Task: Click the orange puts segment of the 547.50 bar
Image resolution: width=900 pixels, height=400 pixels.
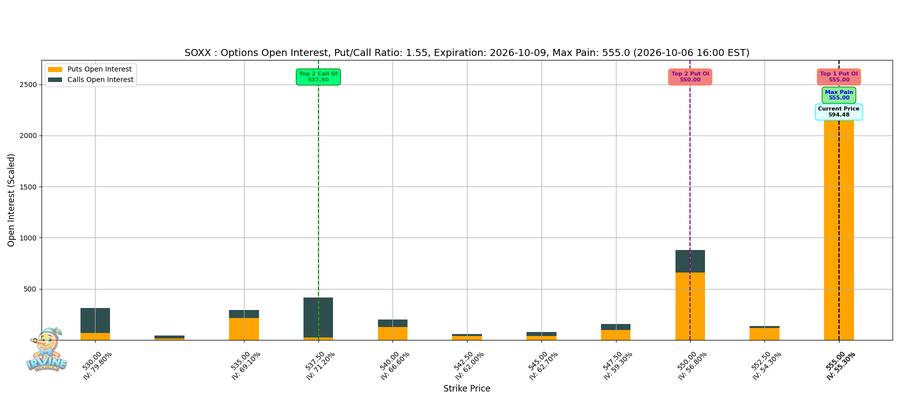Action: click(x=616, y=335)
